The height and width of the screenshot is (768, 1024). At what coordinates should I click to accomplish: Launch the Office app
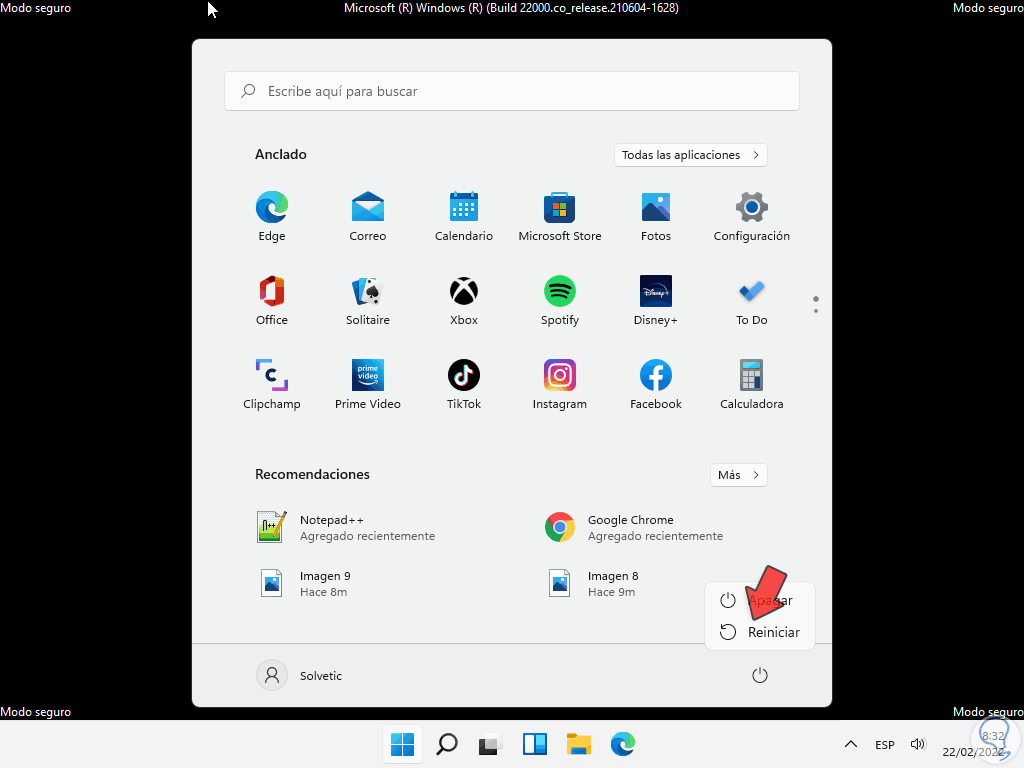click(272, 300)
